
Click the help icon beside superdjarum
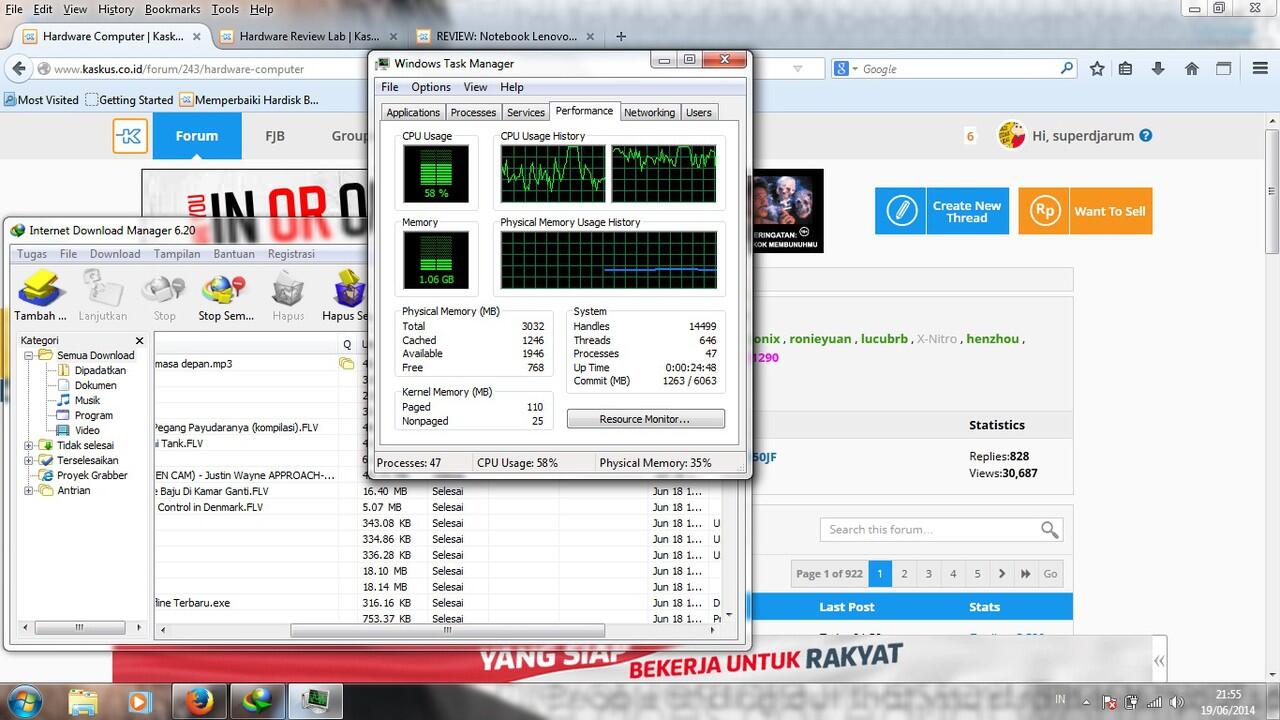pos(1146,136)
